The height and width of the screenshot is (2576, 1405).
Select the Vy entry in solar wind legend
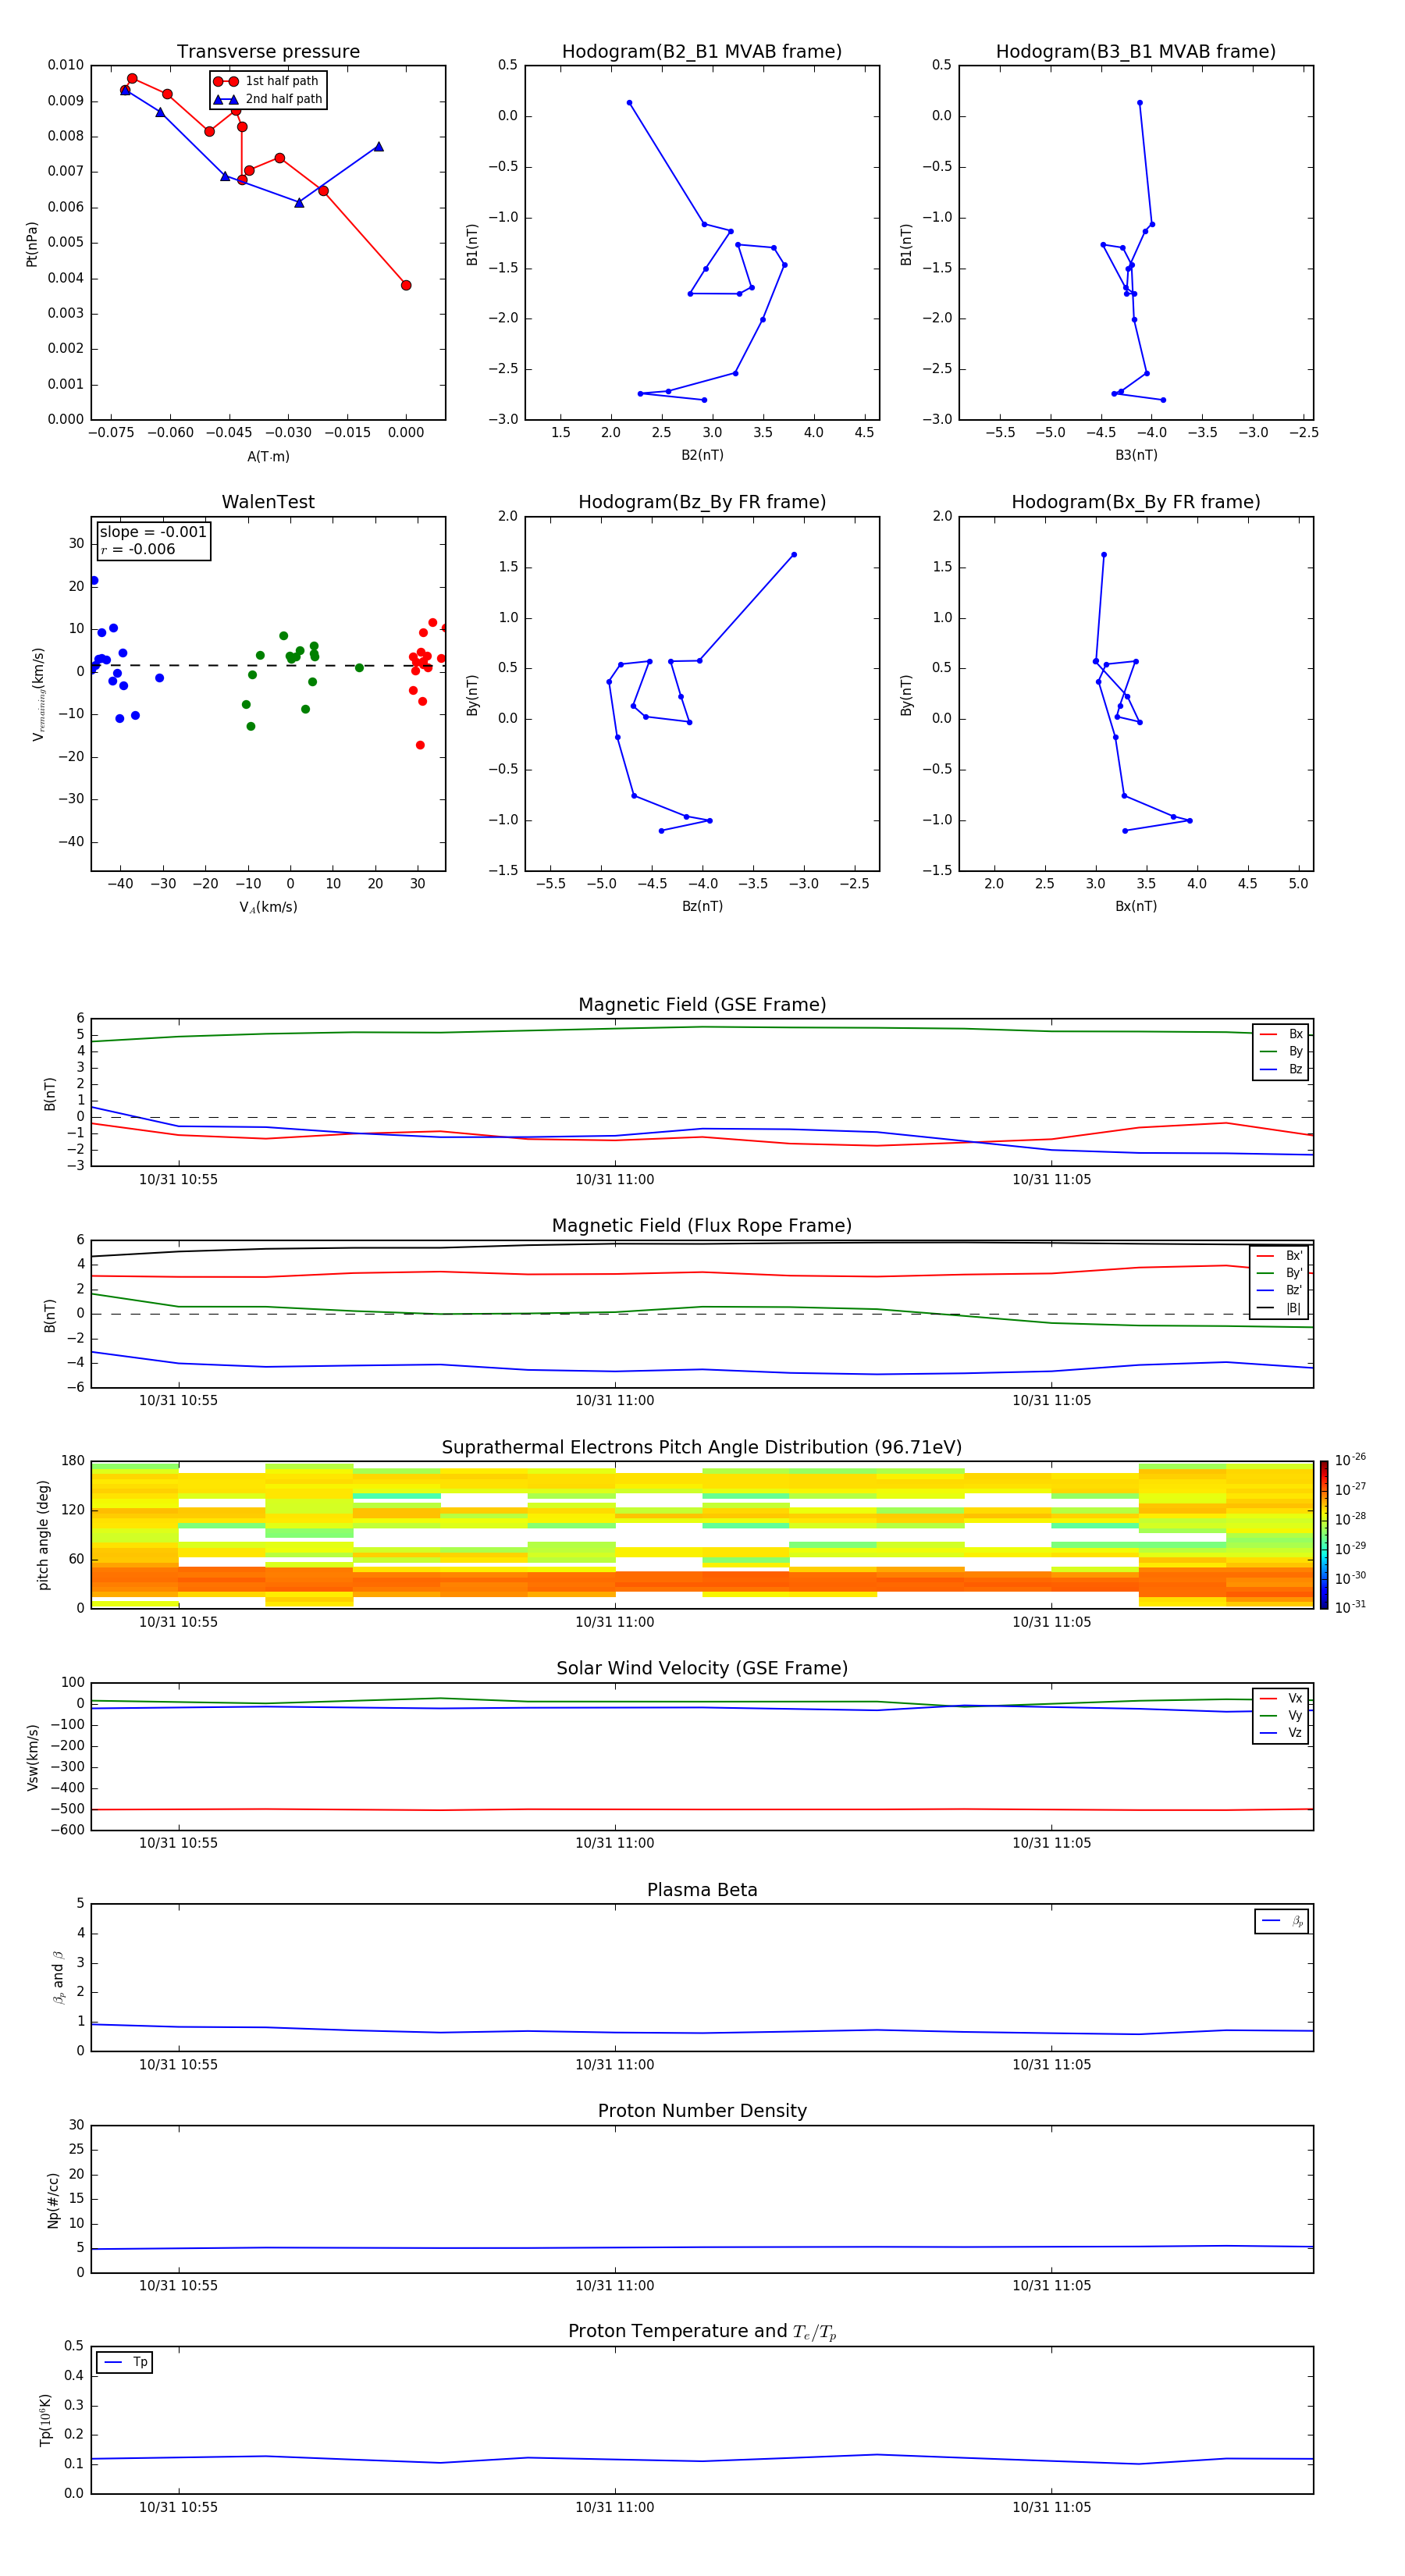[x=1281, y=1715]
